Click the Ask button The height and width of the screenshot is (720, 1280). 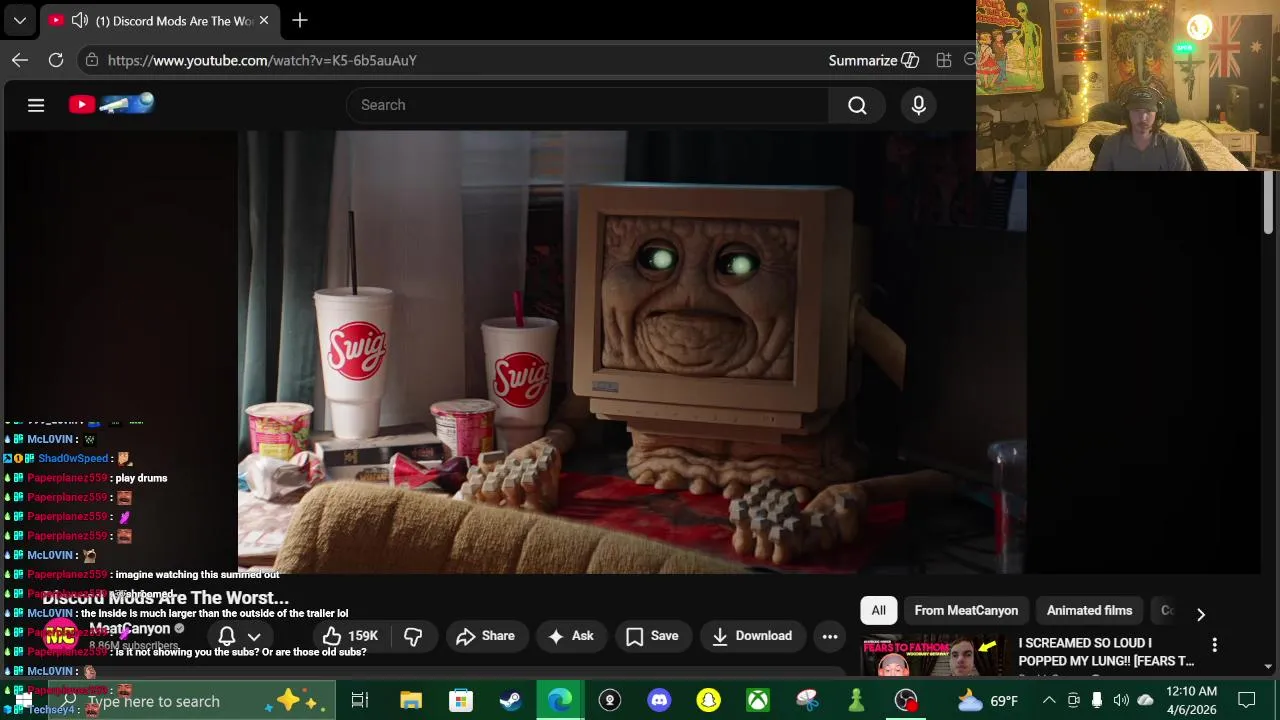click(570, 636)
